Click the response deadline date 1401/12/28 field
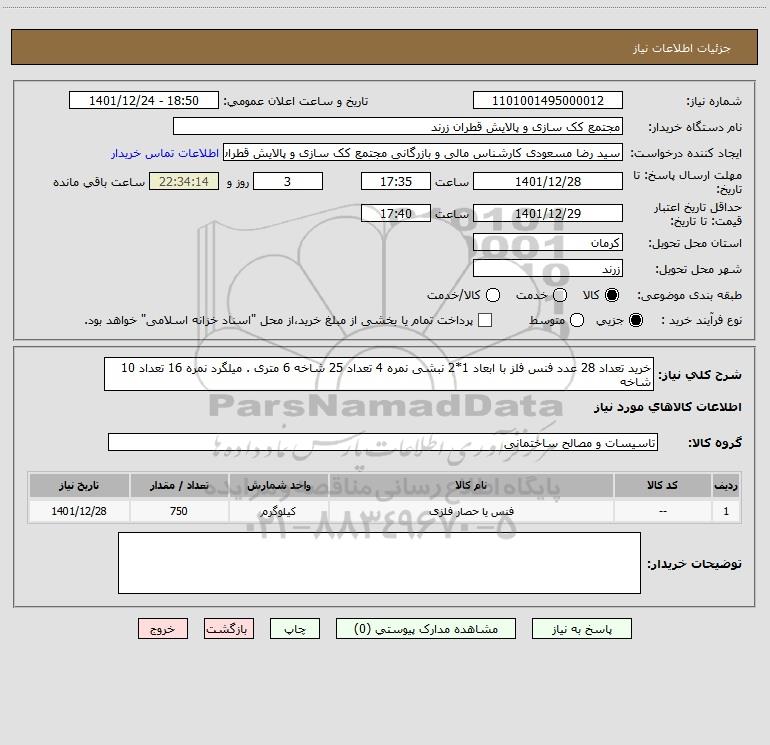 pos(548,181)
